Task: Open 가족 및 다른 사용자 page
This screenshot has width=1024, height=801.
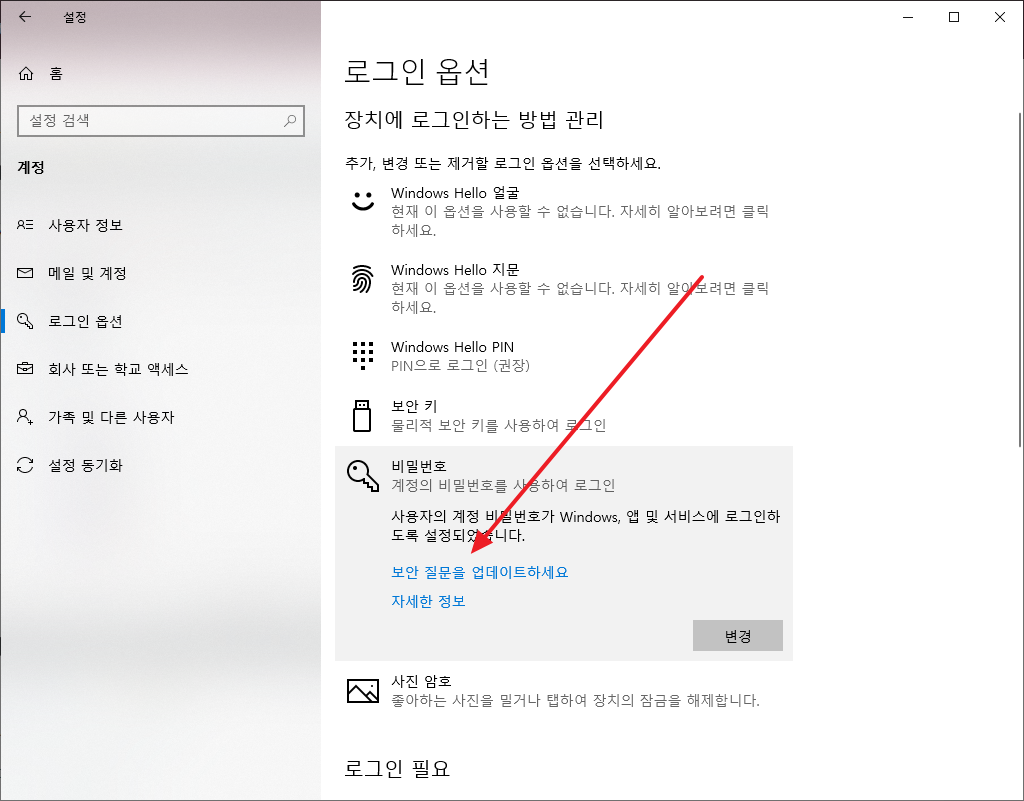Action: coord(161,416)
